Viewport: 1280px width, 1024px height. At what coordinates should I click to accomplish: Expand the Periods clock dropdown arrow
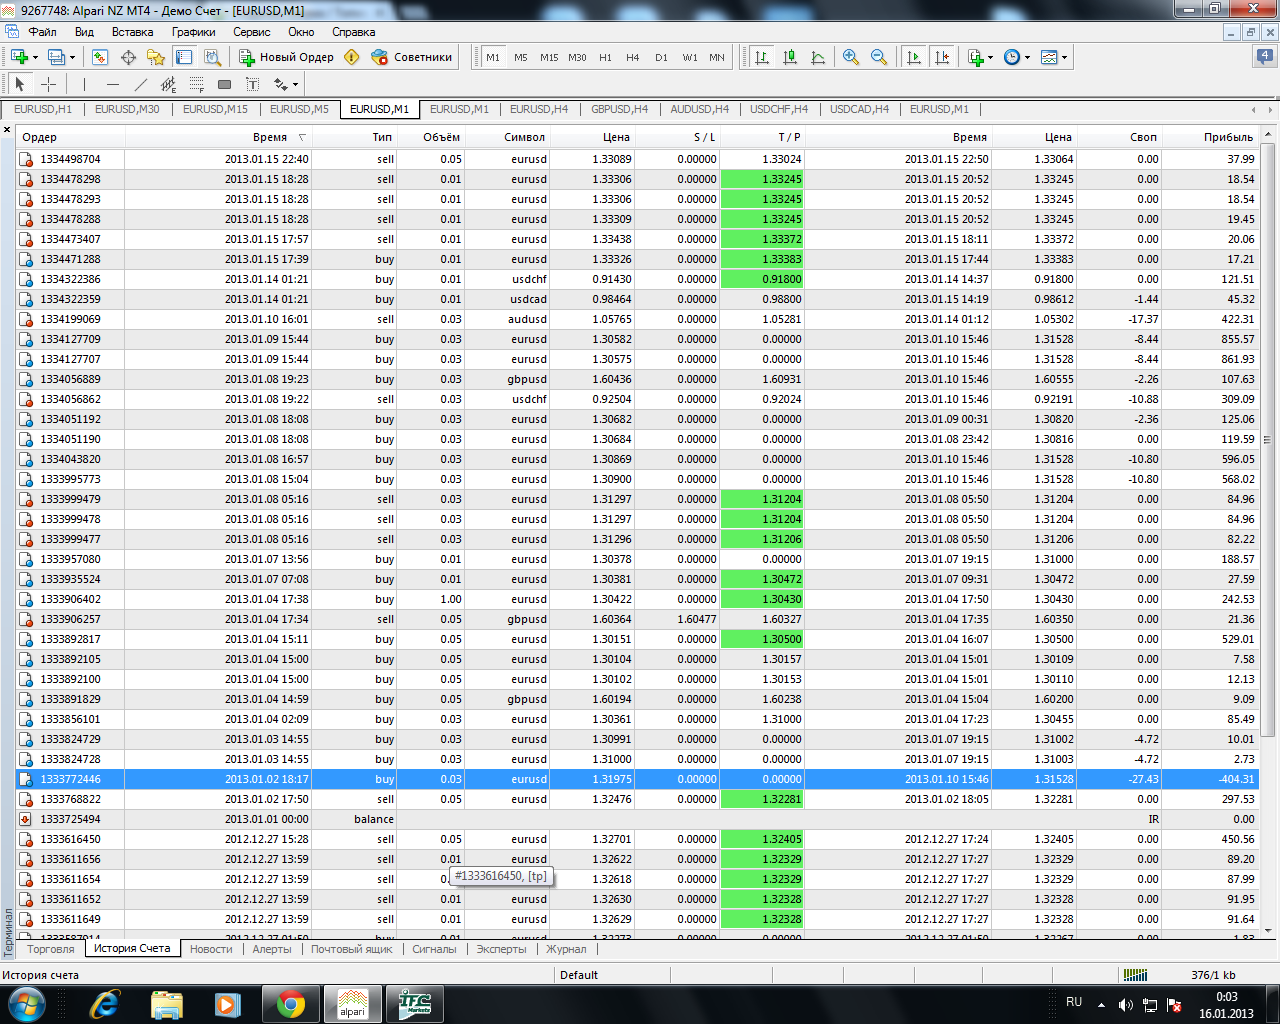1027,57
